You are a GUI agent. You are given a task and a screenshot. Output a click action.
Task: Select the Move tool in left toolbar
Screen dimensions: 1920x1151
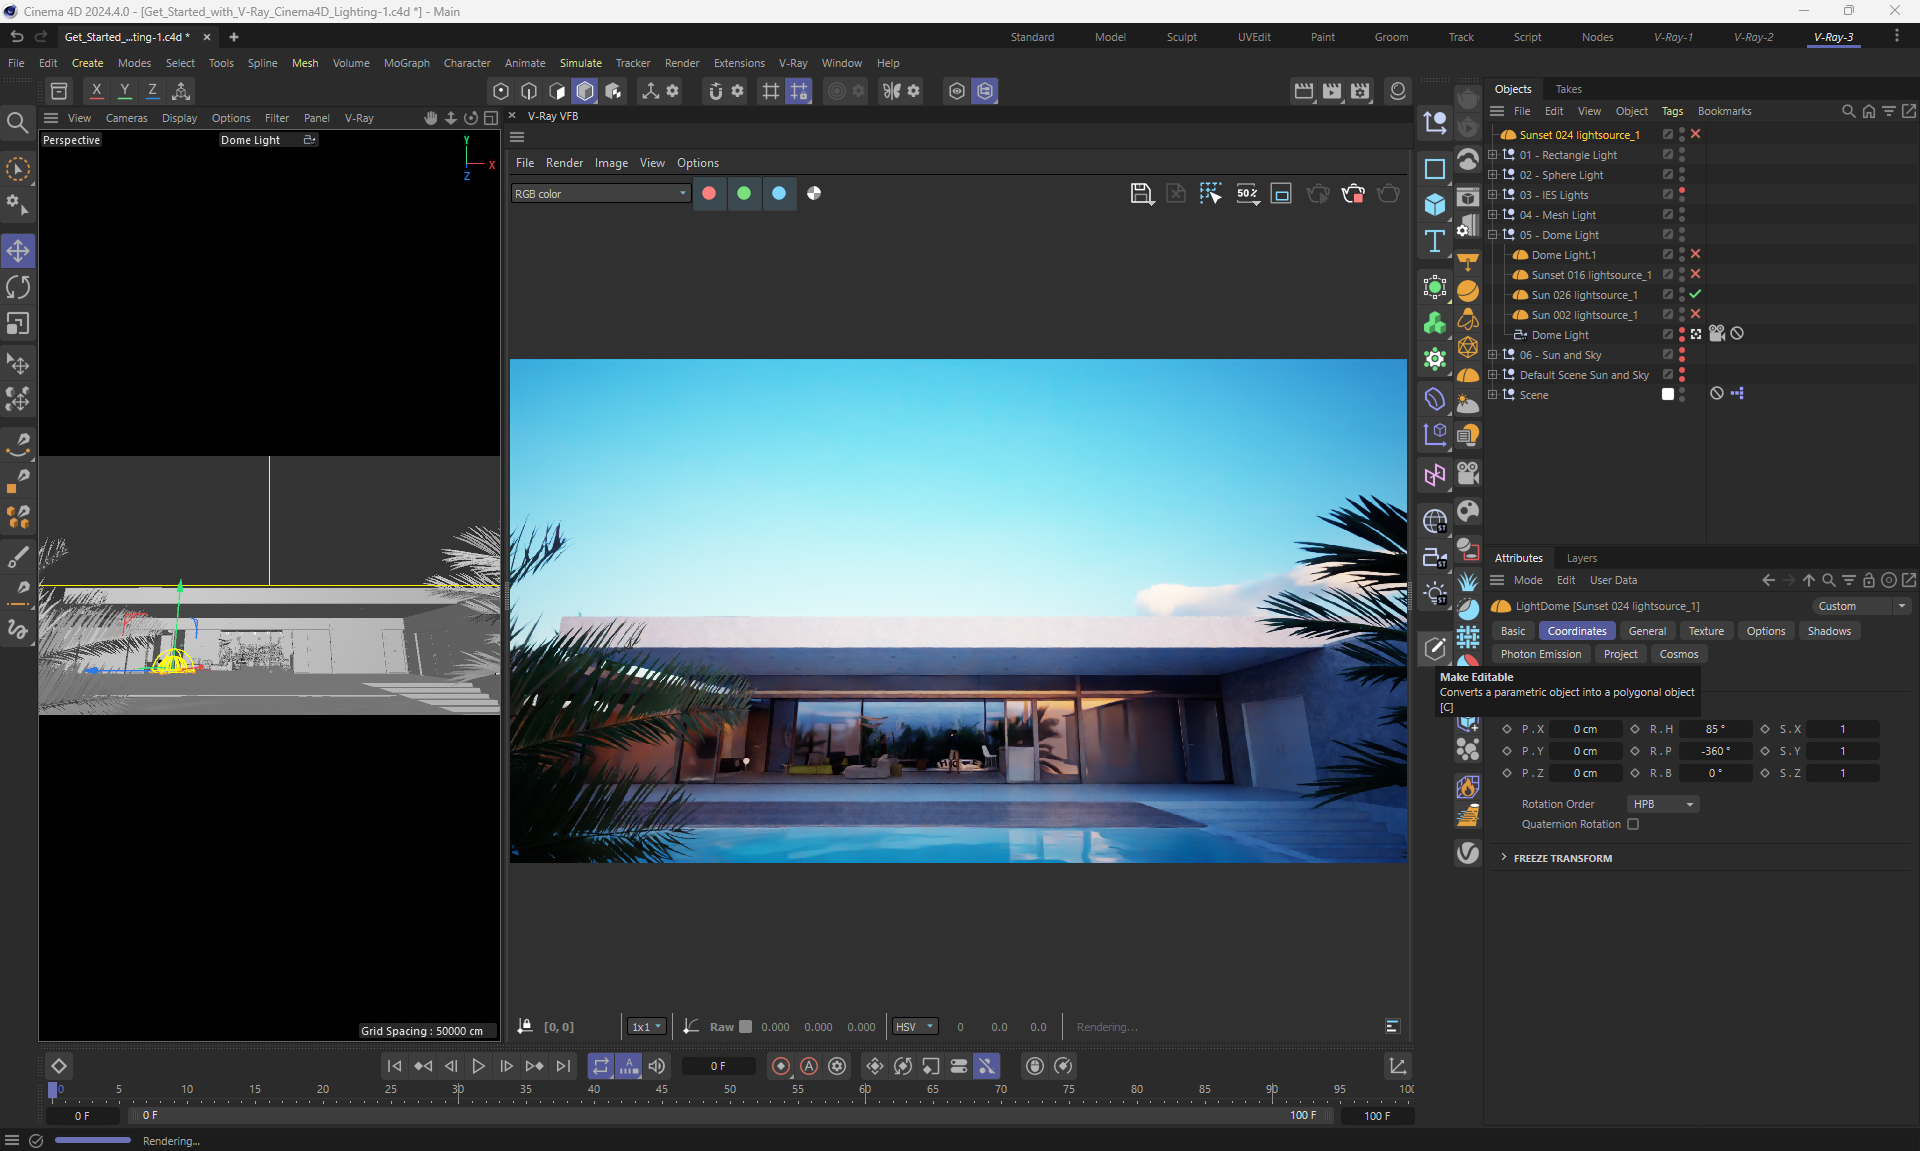[x=18, y=250]
